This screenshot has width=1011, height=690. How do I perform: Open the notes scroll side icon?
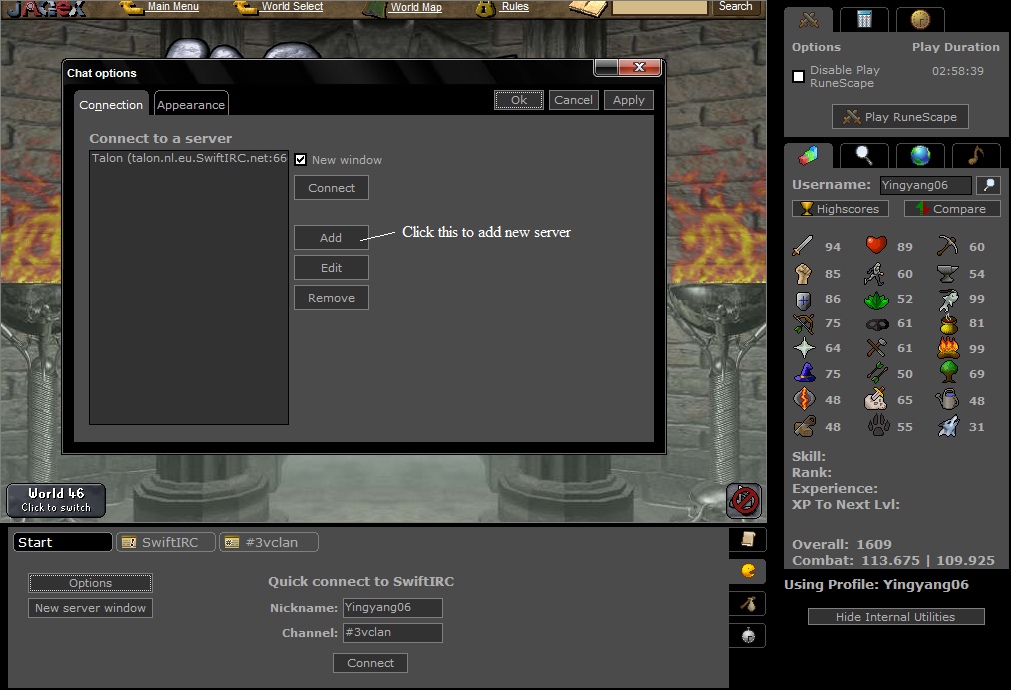tap(748, 539)
